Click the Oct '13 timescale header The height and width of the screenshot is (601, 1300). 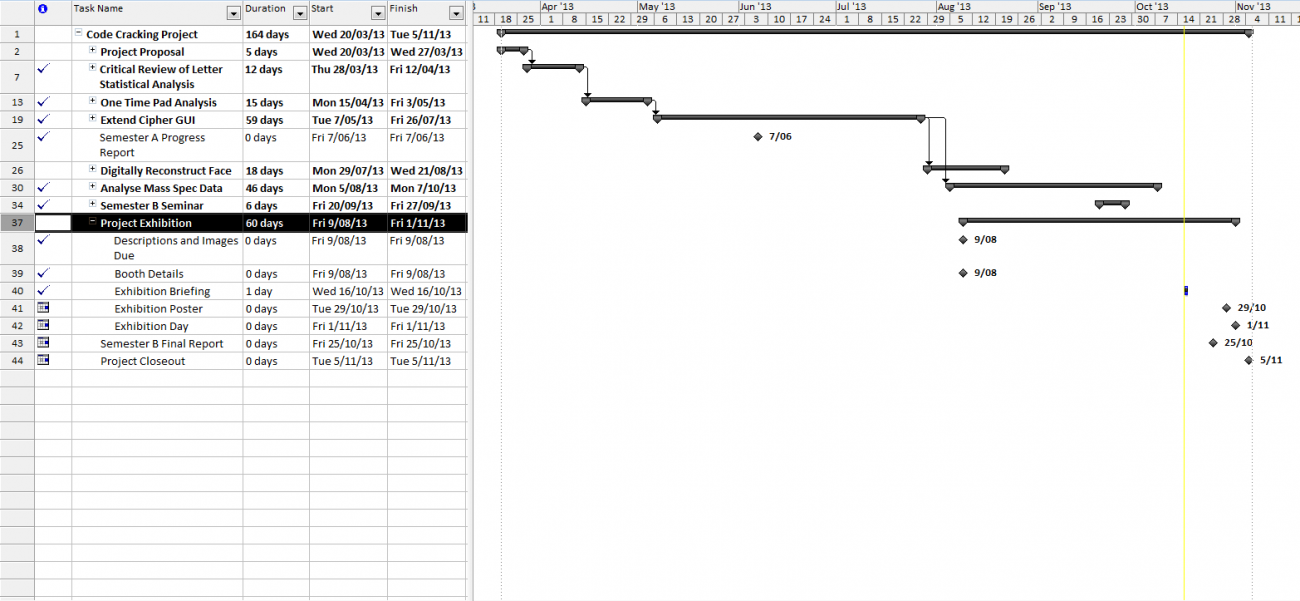(1183, 6)
